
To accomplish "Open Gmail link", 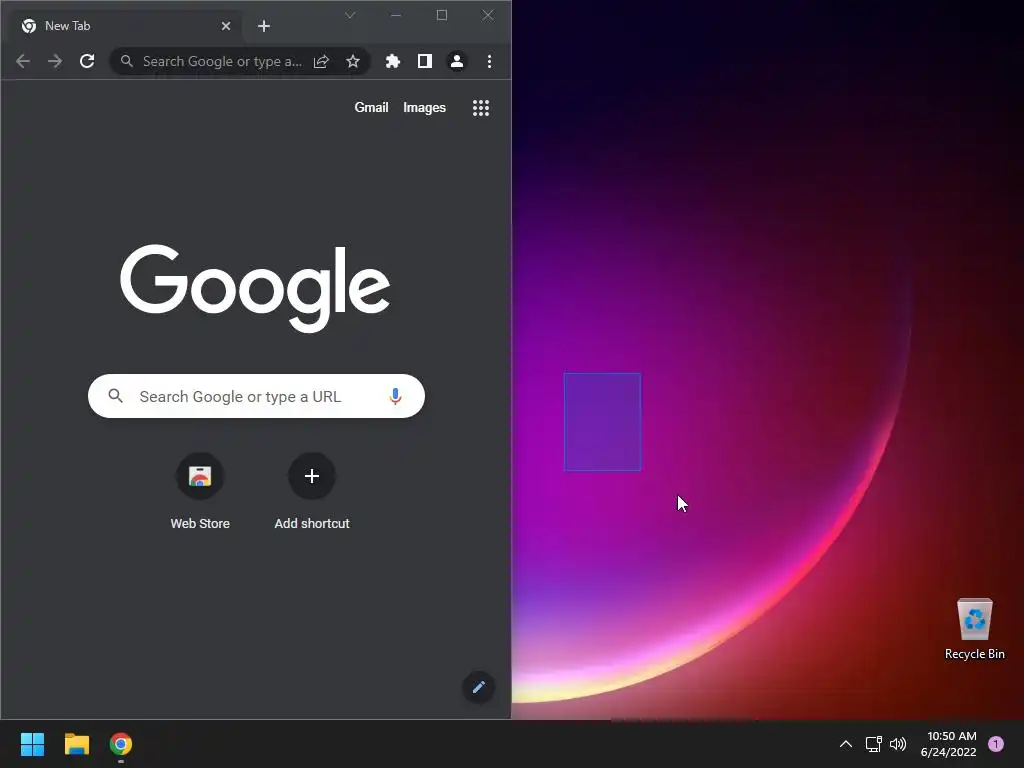I will tap(371, 108).
